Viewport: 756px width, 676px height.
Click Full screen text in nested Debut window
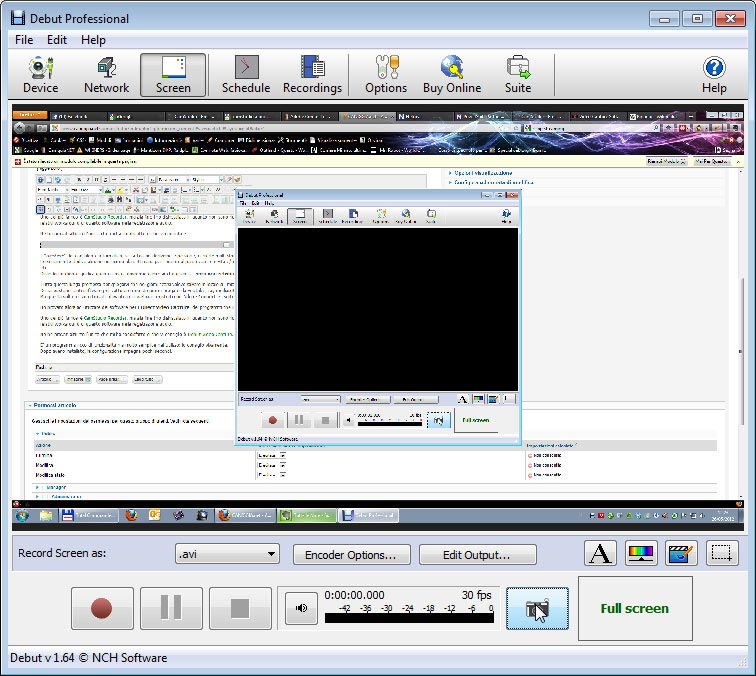pyautogui.click(x=476, y=420)
